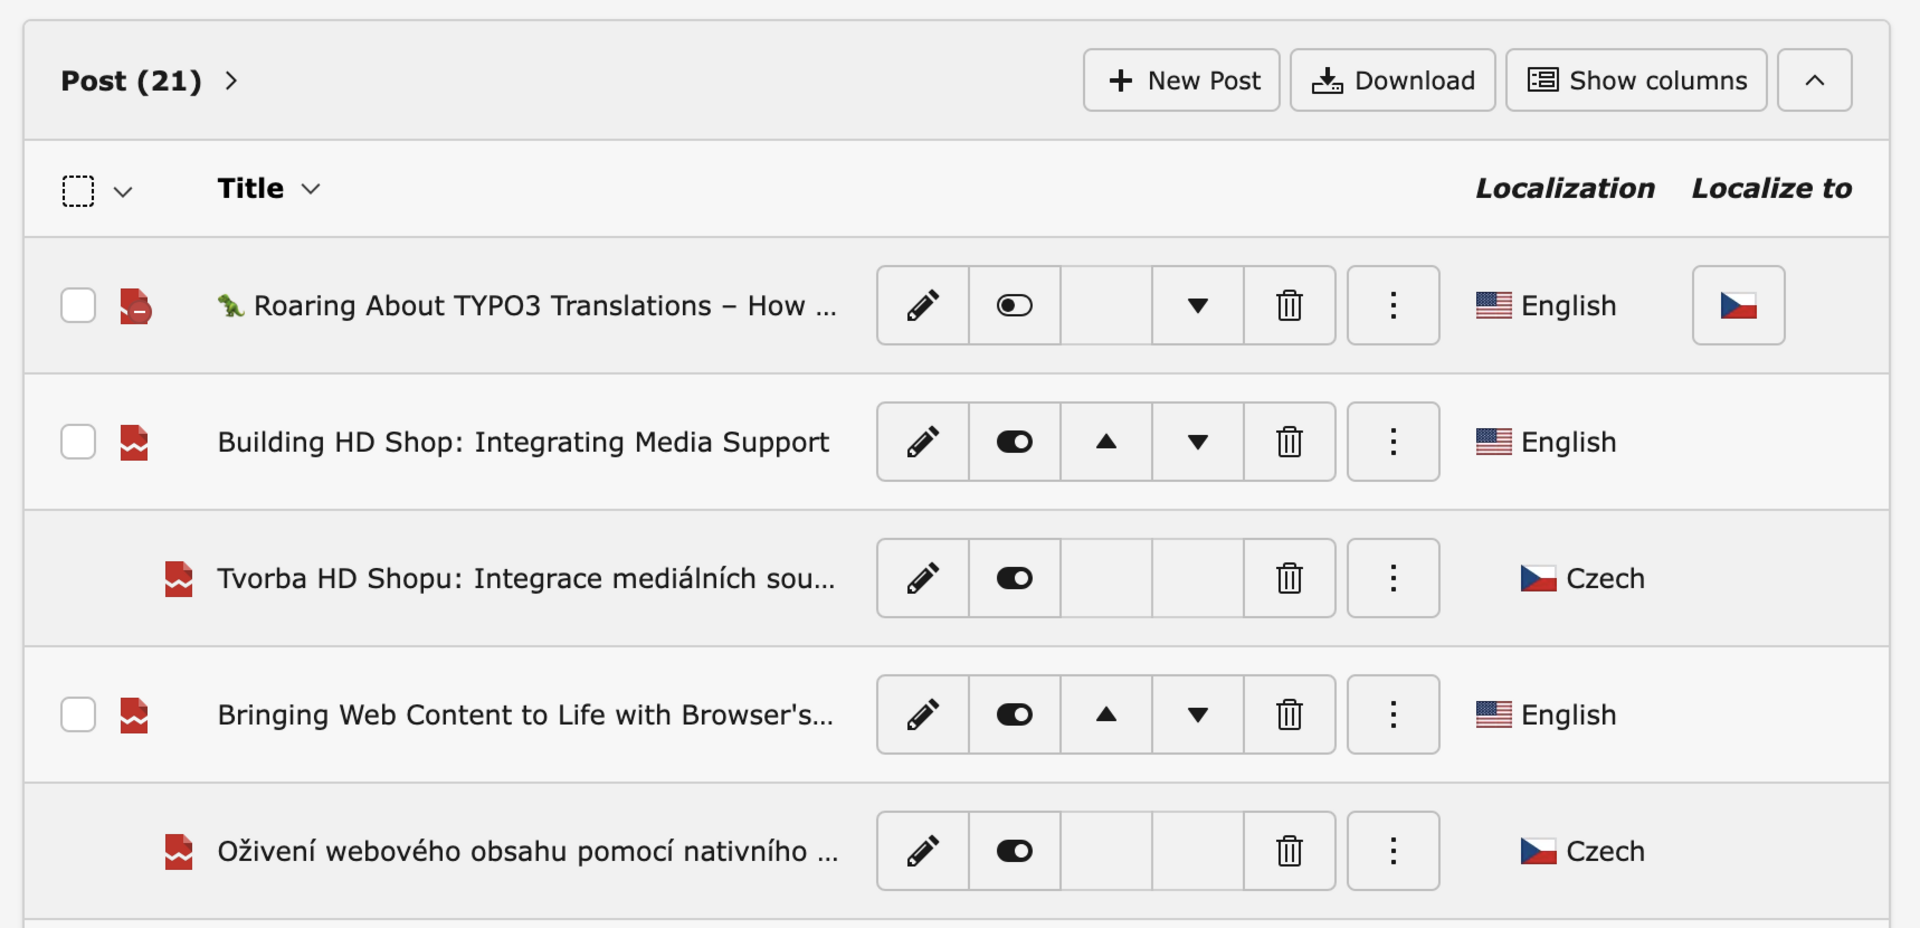Select checkbox for Bringing Web Content post
Viewport: 1920px width, 928px height.
click(x=78, y=715)
